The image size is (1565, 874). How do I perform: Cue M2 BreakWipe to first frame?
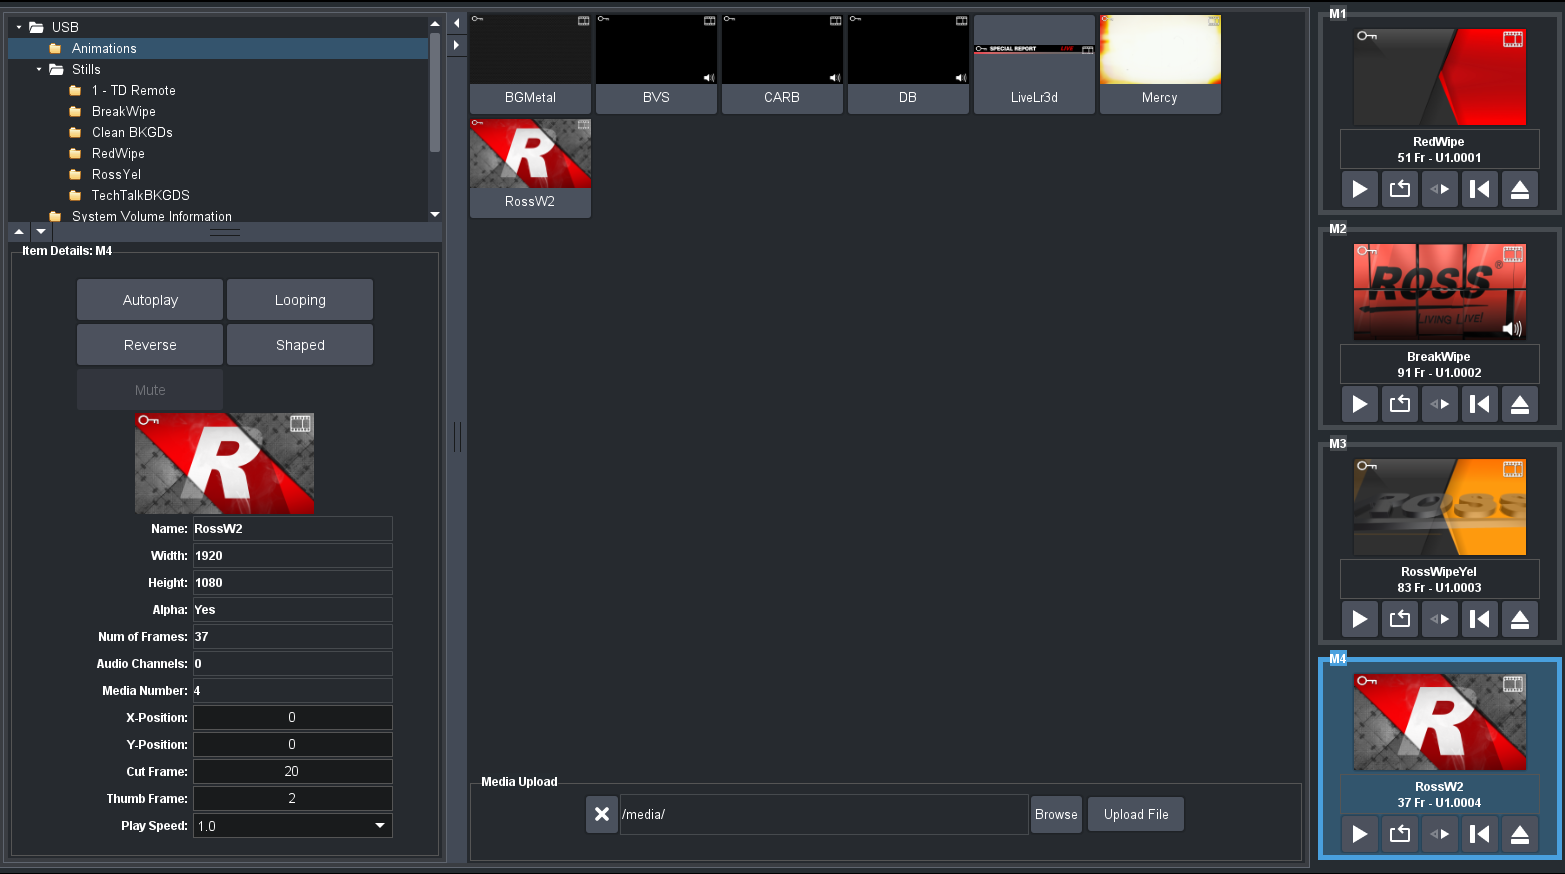pos(1480,404)
